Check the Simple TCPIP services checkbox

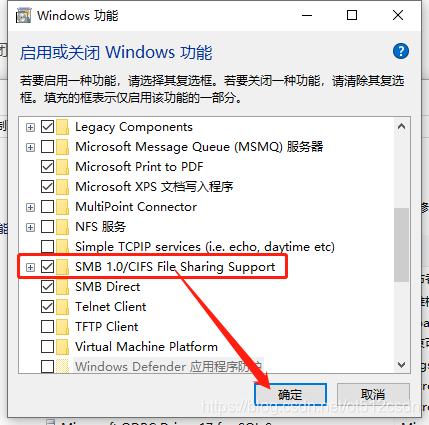tap(47, 247)
